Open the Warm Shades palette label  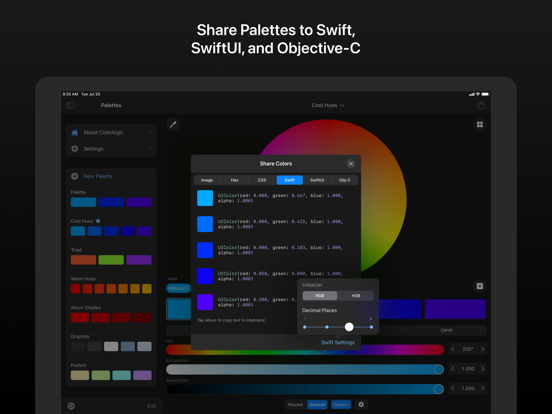(86, 307)
